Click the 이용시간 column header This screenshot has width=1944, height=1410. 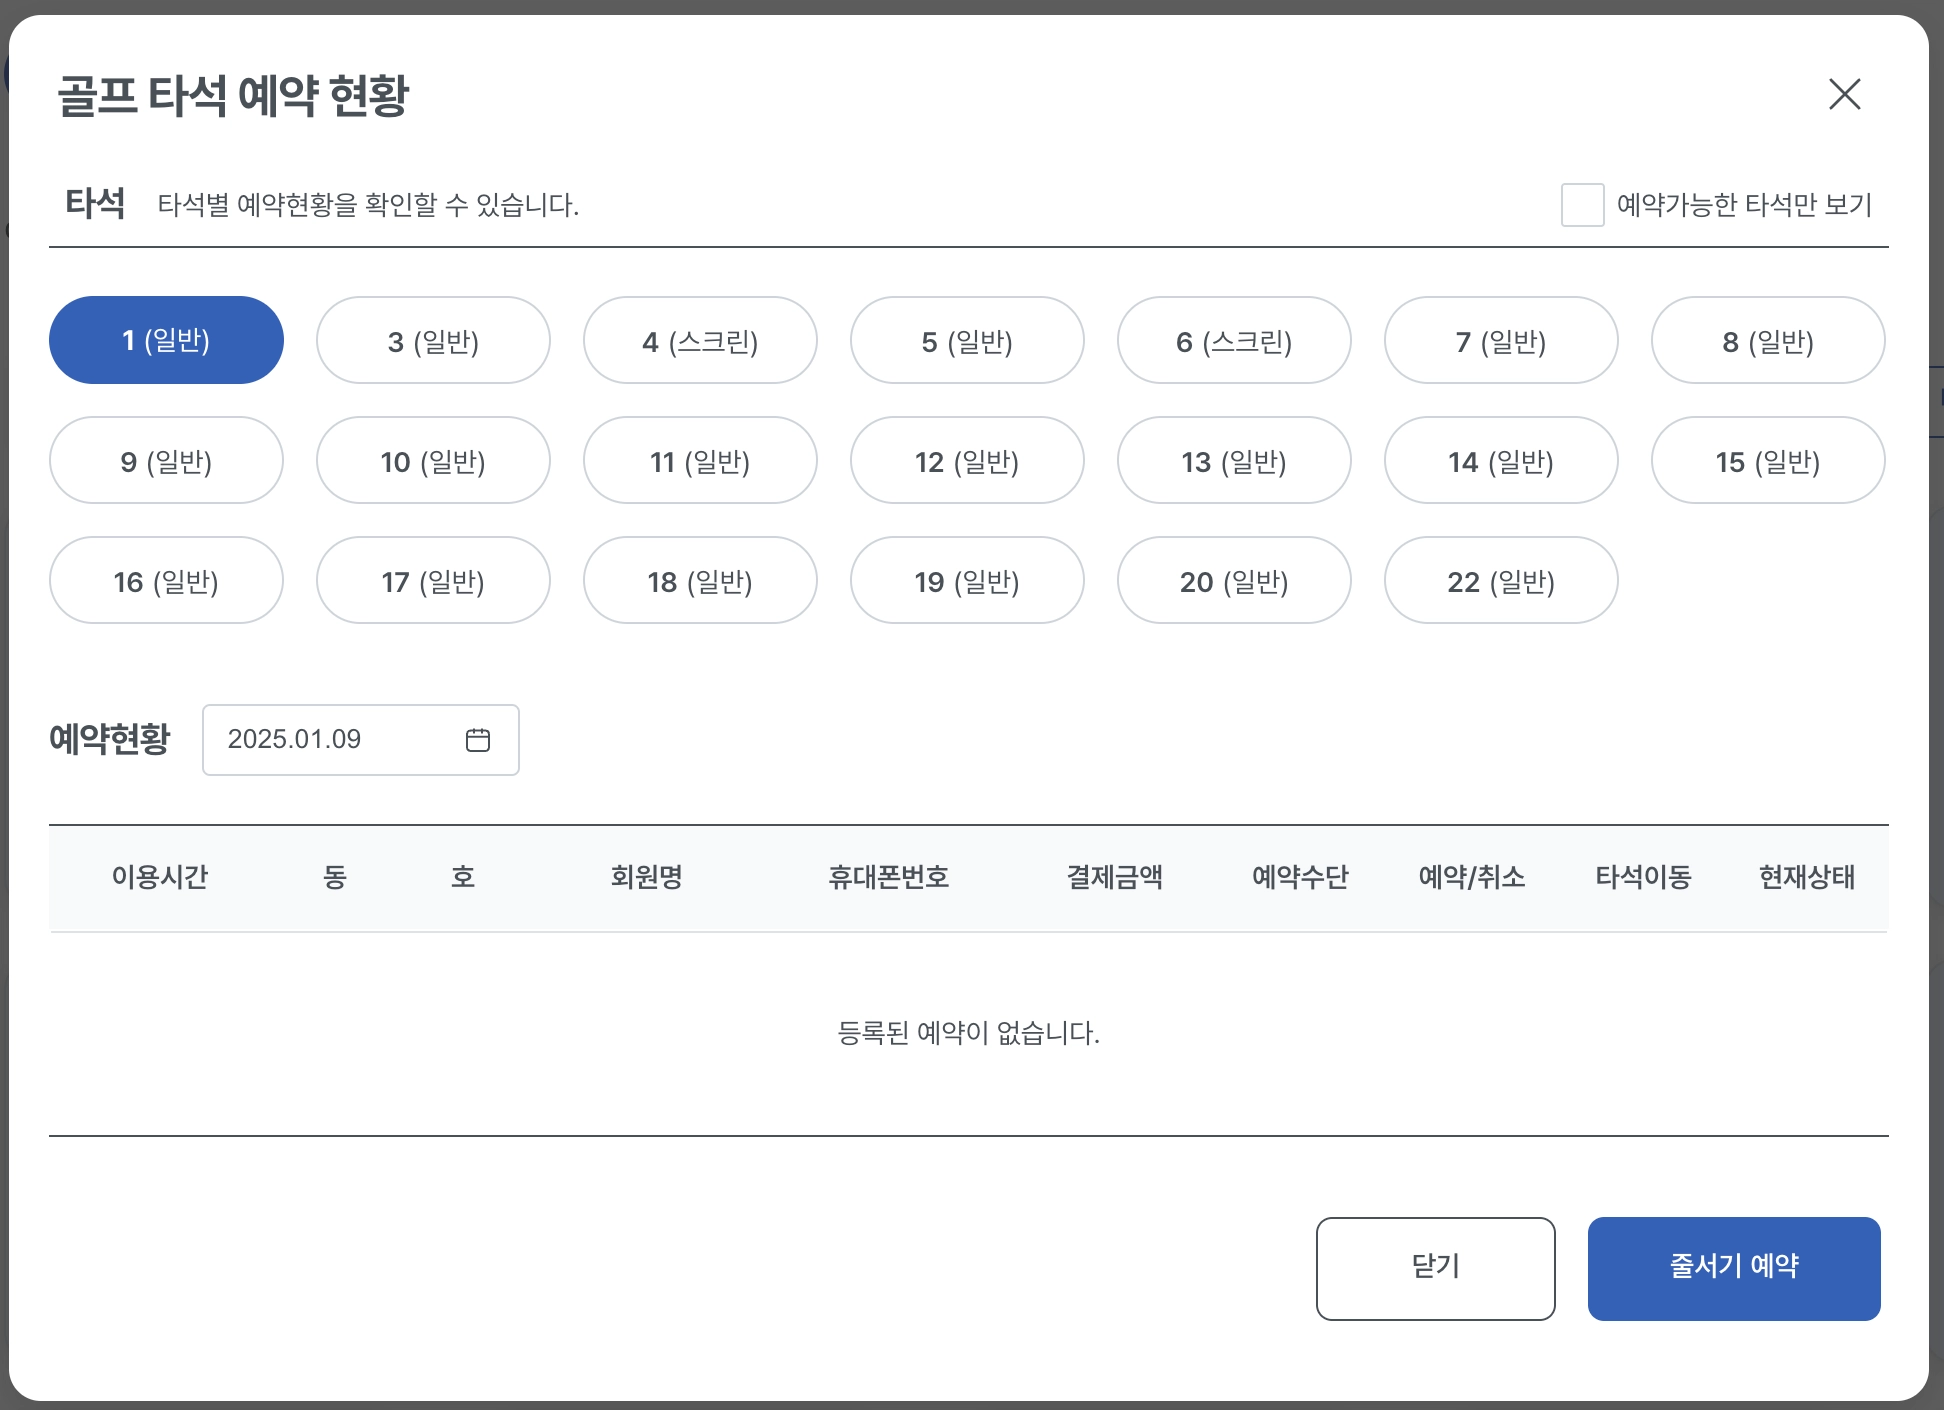point(160,877)
